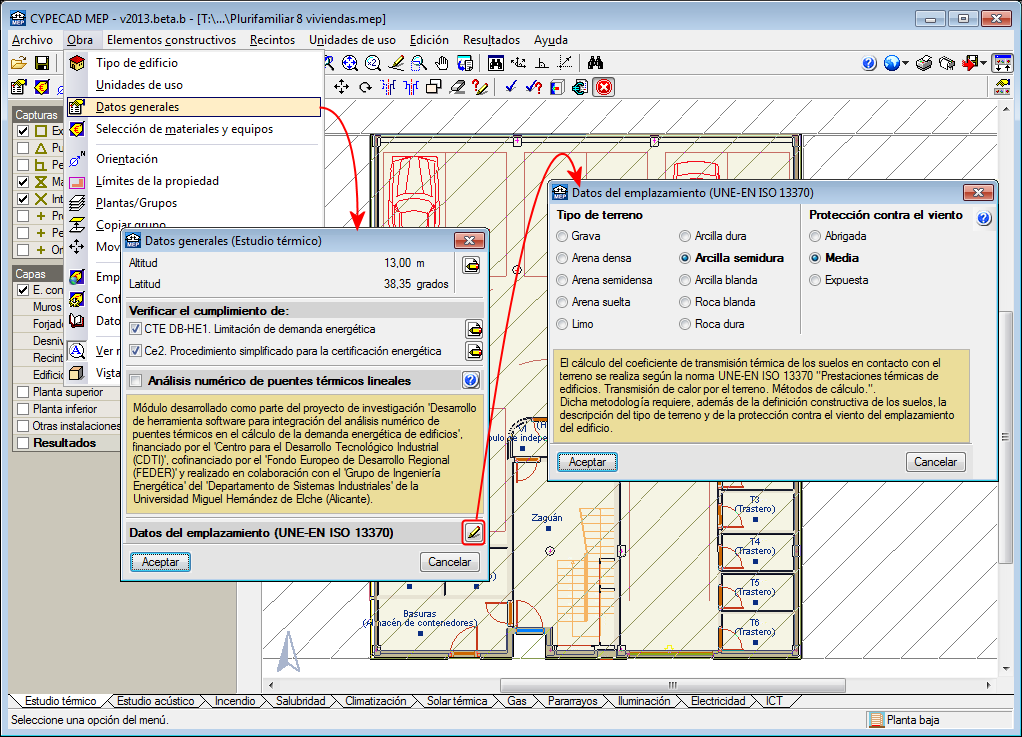Click Aceptar in Datos del emplazamiento dialog
This screenshot has height=737, width=1022.
(x=587, y=462)
